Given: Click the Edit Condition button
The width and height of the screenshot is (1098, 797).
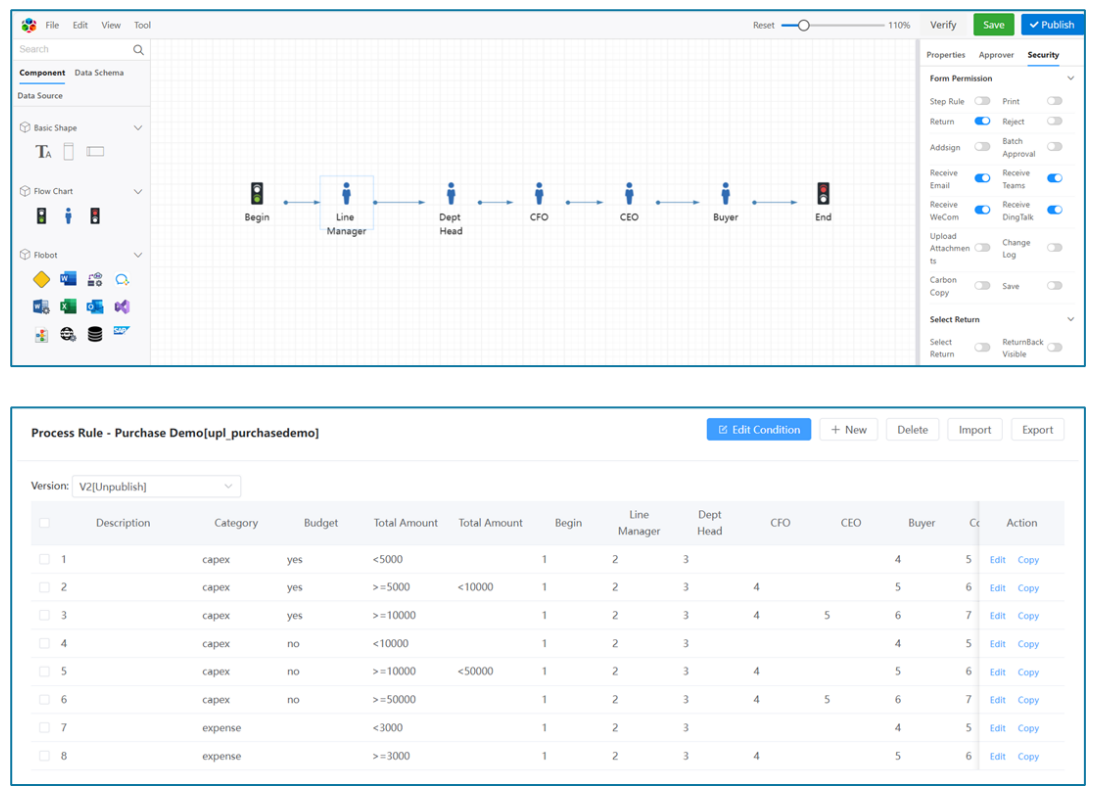Looking at the screenshot, I should point(758,429).
